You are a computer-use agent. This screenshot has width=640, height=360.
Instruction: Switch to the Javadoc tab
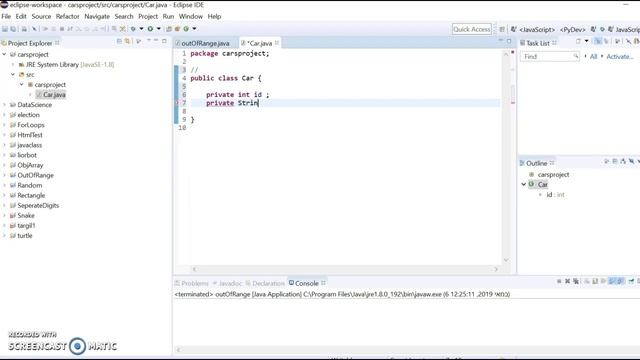click(227, 283)
